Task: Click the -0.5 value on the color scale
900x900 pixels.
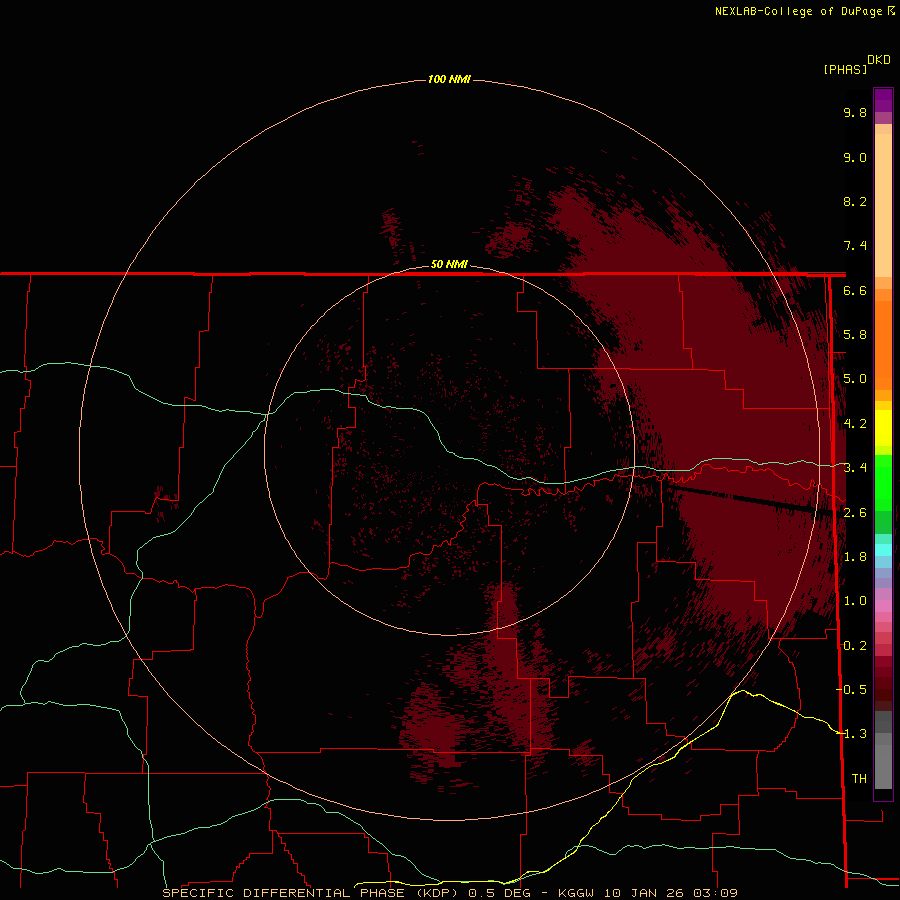Action: pos(851,689)
